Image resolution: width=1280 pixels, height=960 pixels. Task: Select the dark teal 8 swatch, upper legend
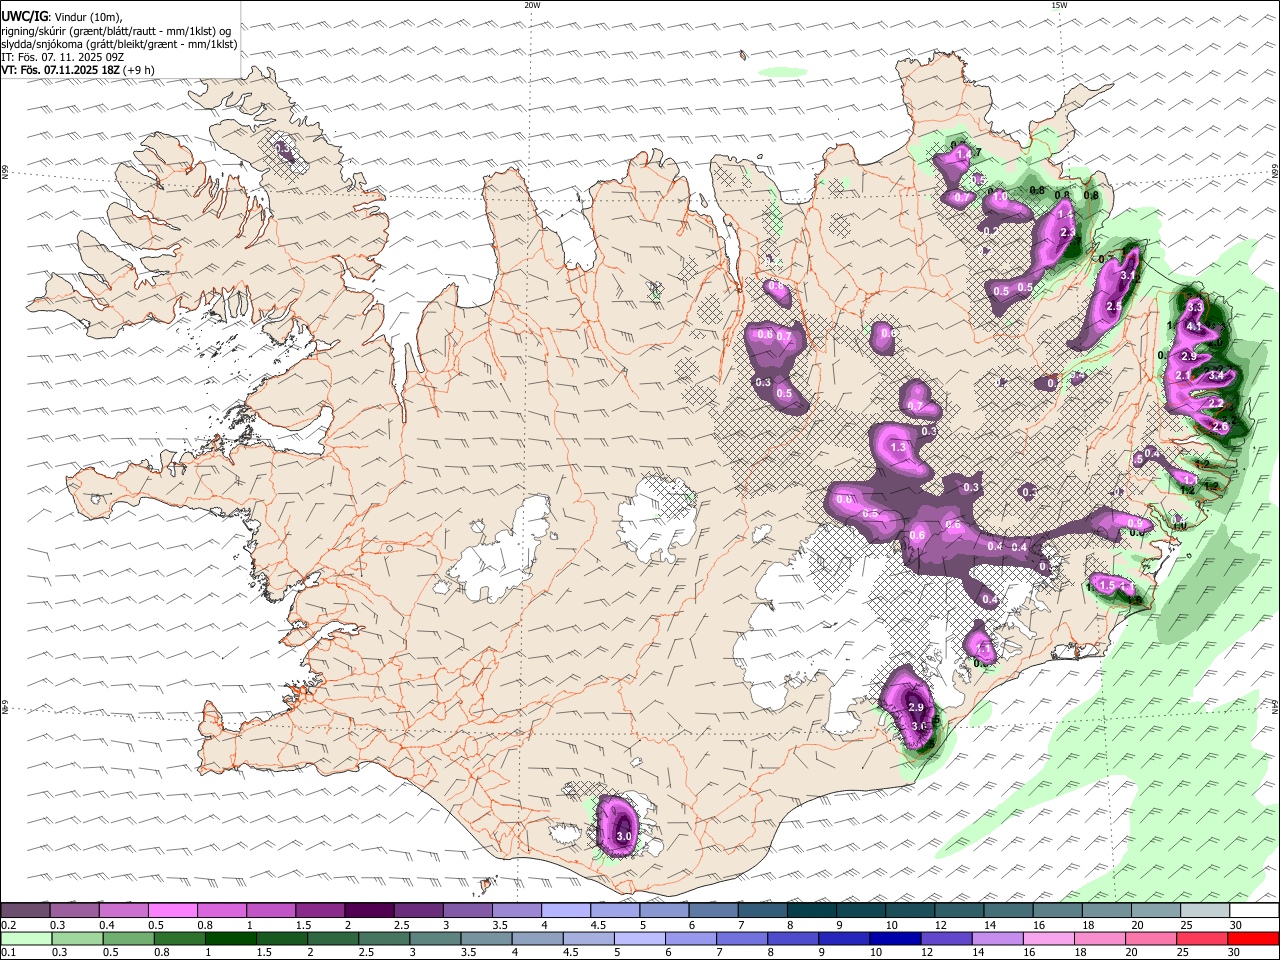point(811,911)
